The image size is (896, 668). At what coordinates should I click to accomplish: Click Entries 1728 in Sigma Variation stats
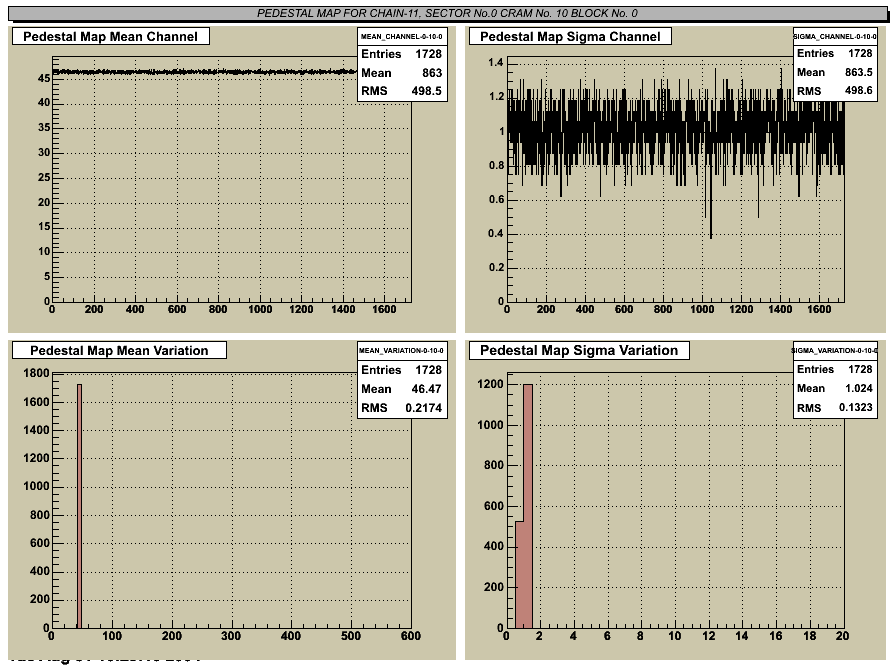835,369
